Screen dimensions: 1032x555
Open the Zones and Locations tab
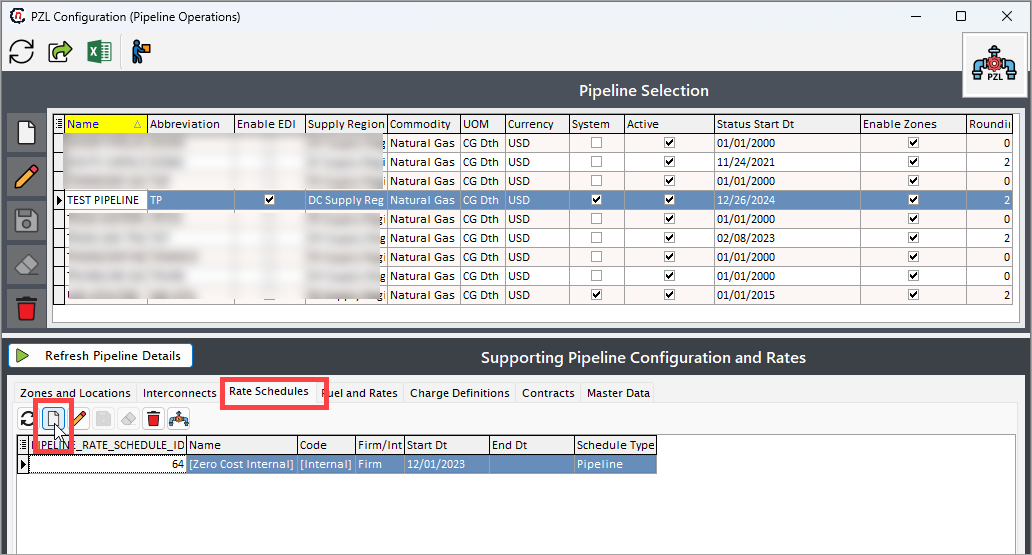click(75, 393)
